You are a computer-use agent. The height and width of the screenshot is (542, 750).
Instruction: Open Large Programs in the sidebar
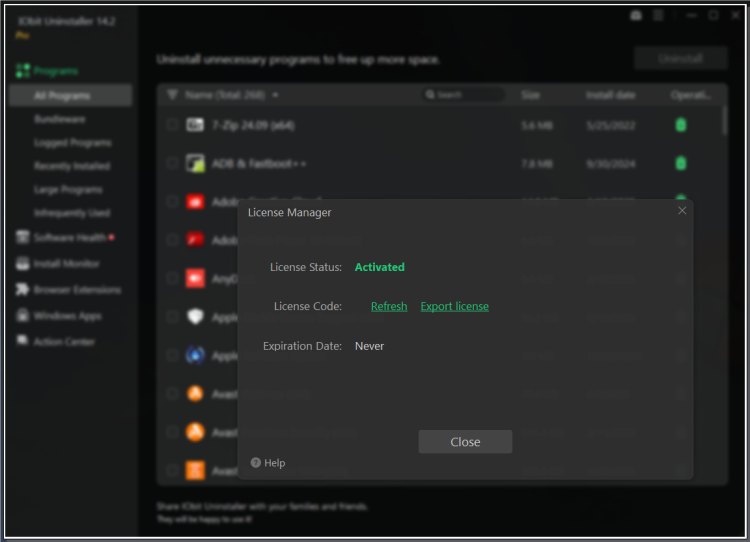pos(68,189)
